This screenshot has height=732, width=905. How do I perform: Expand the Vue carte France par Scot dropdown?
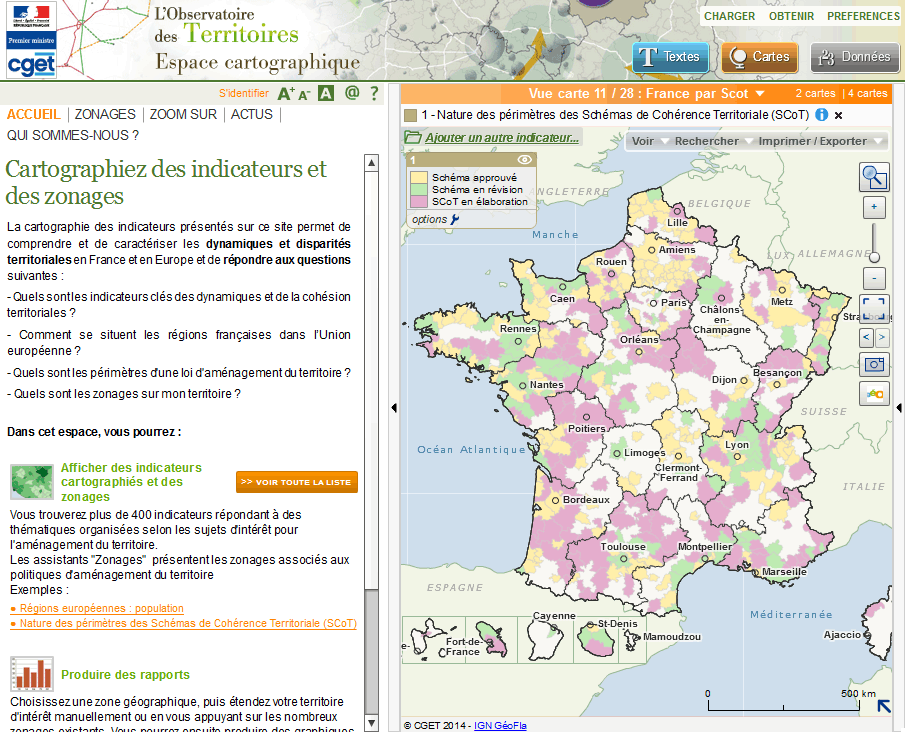[x=760, y=94]
